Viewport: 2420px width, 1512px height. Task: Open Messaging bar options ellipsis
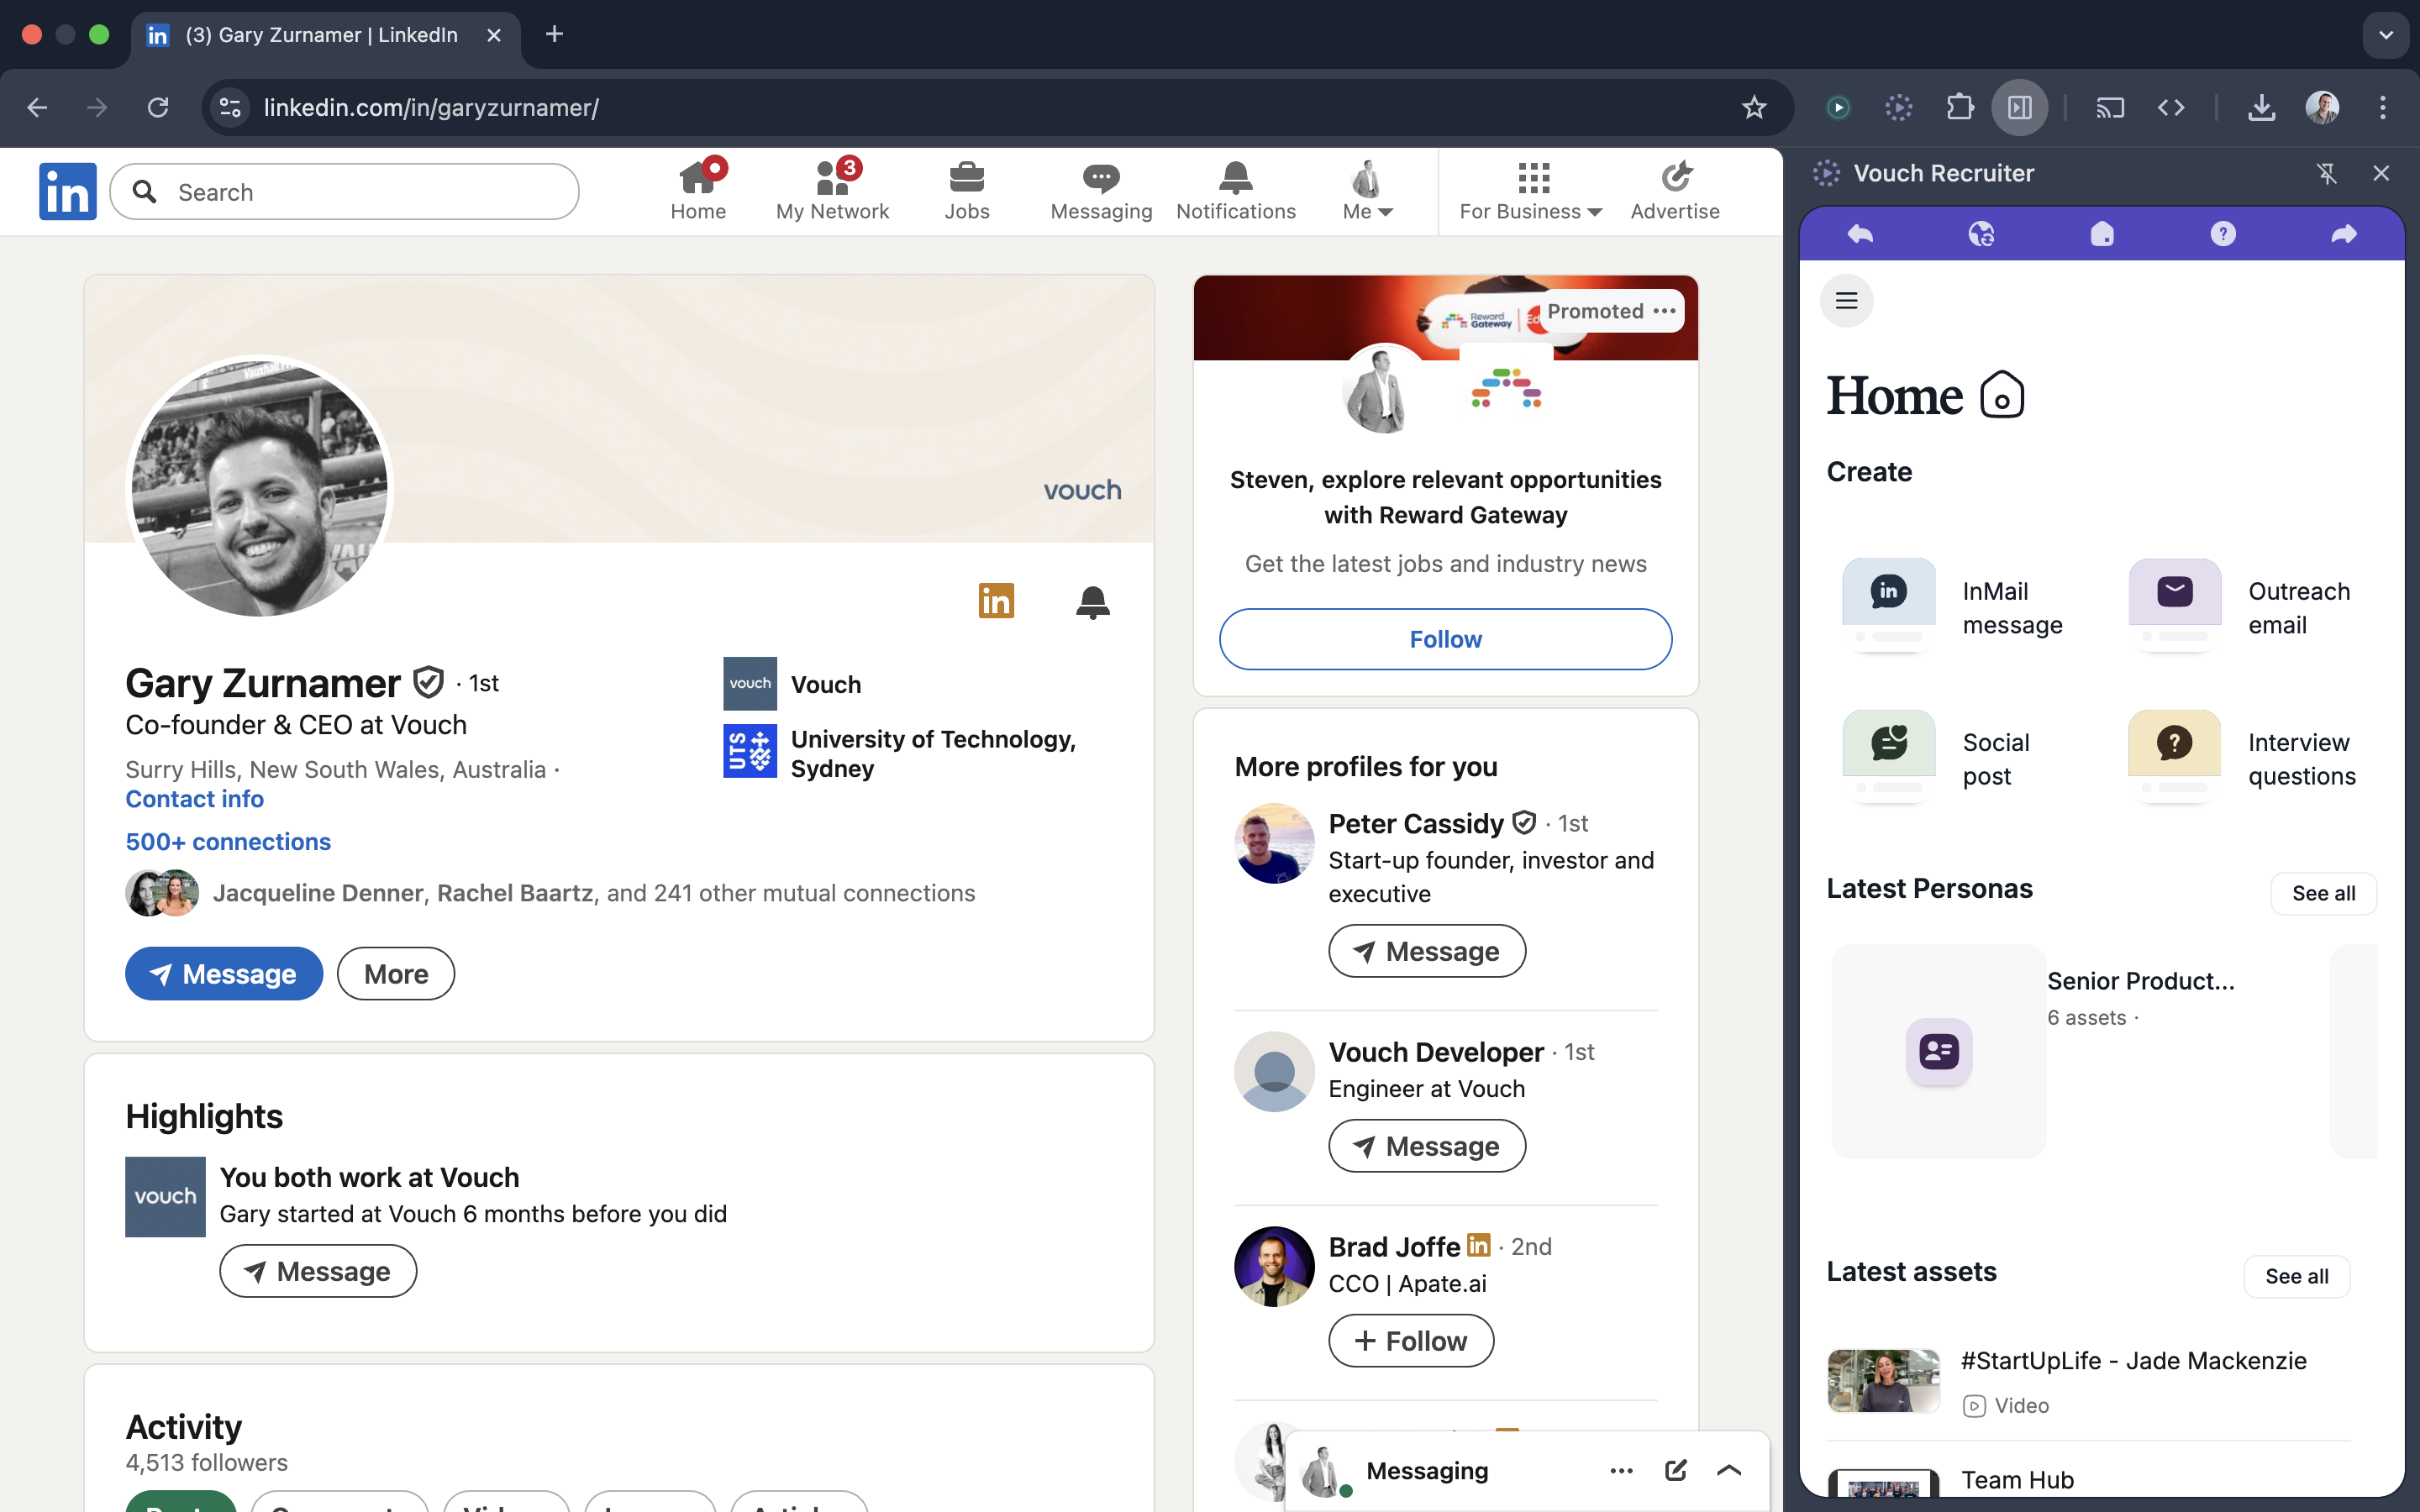click(x=1622, y=1470)
